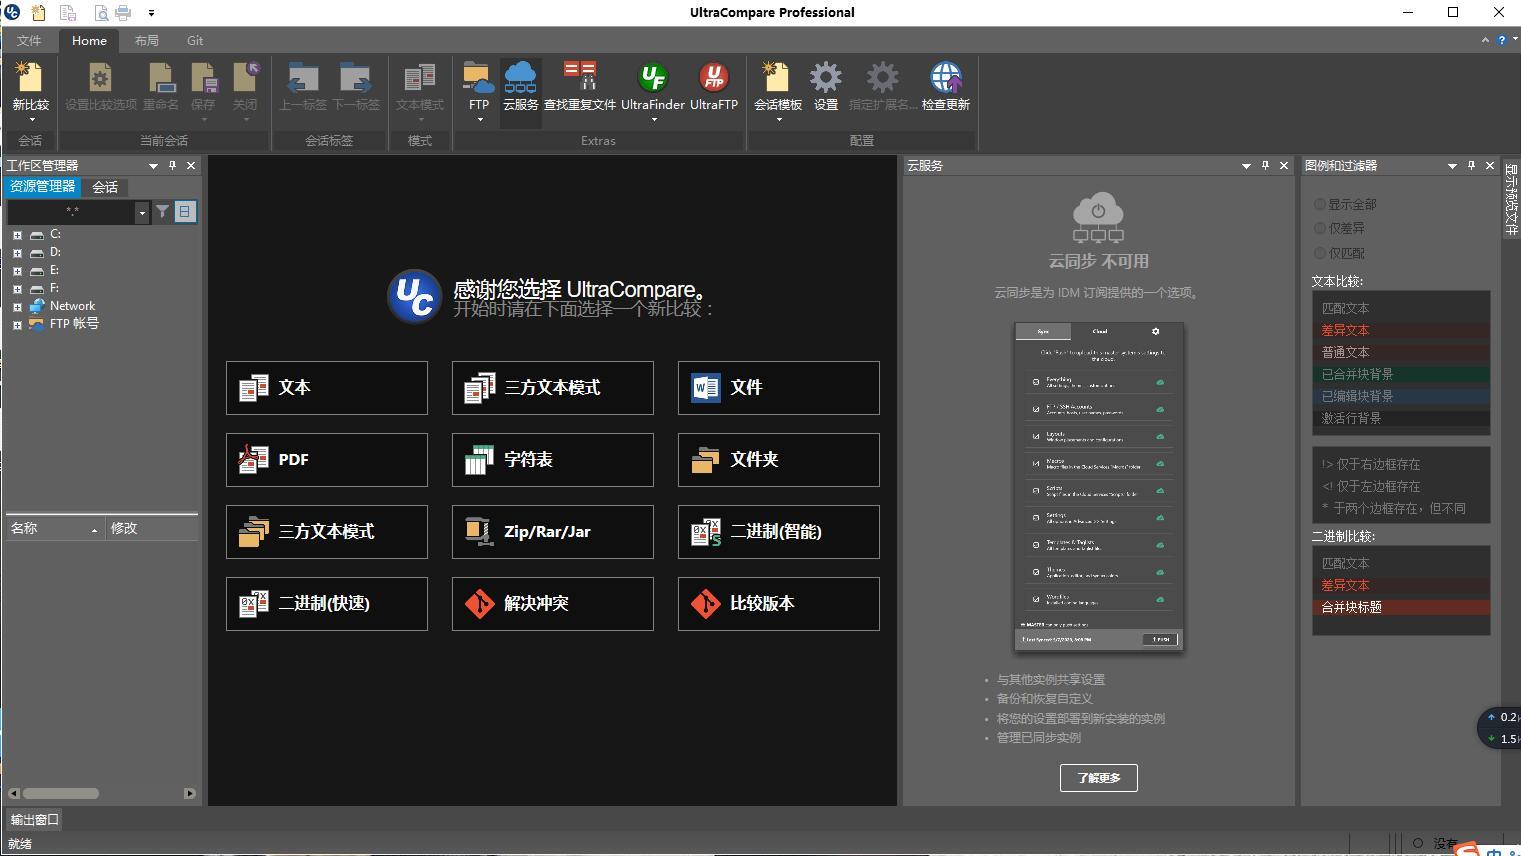Expand the Network tree node

click(x=17, y=307)
